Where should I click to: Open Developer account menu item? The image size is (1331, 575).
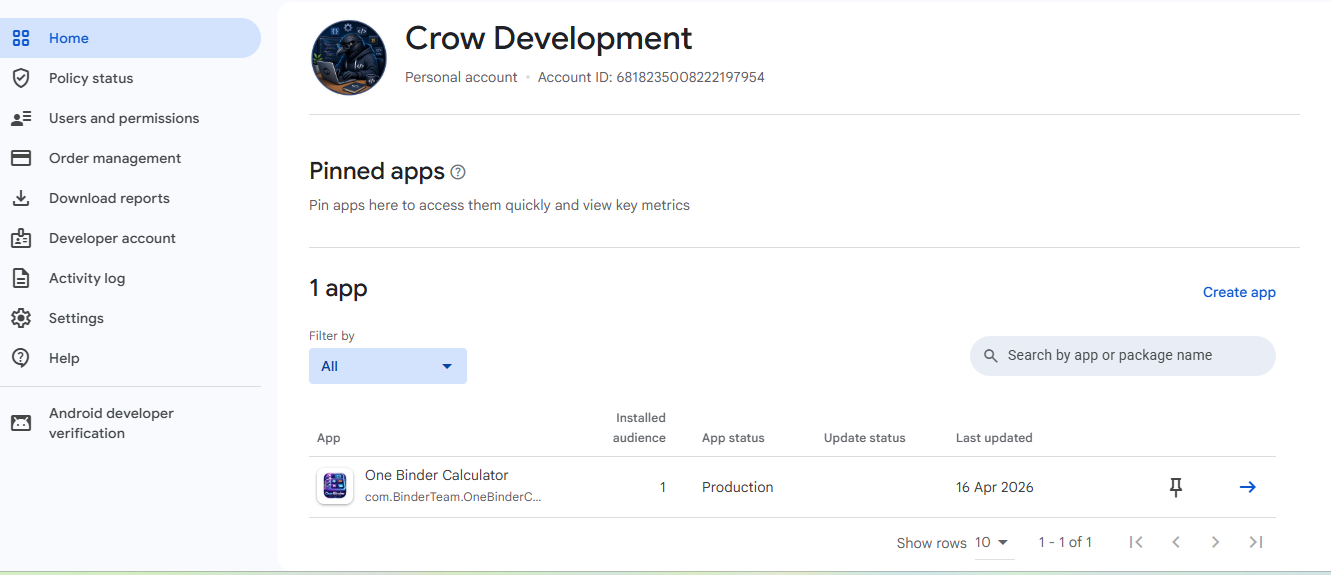112,238
